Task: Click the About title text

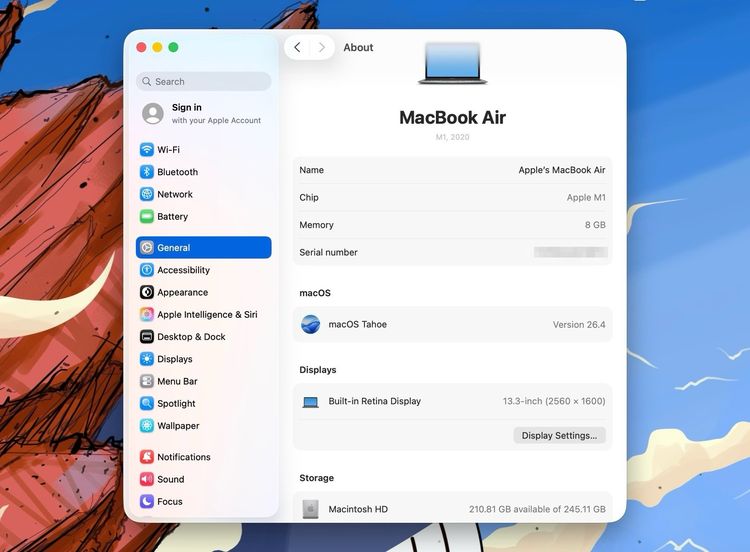Action: coord(358,47)
